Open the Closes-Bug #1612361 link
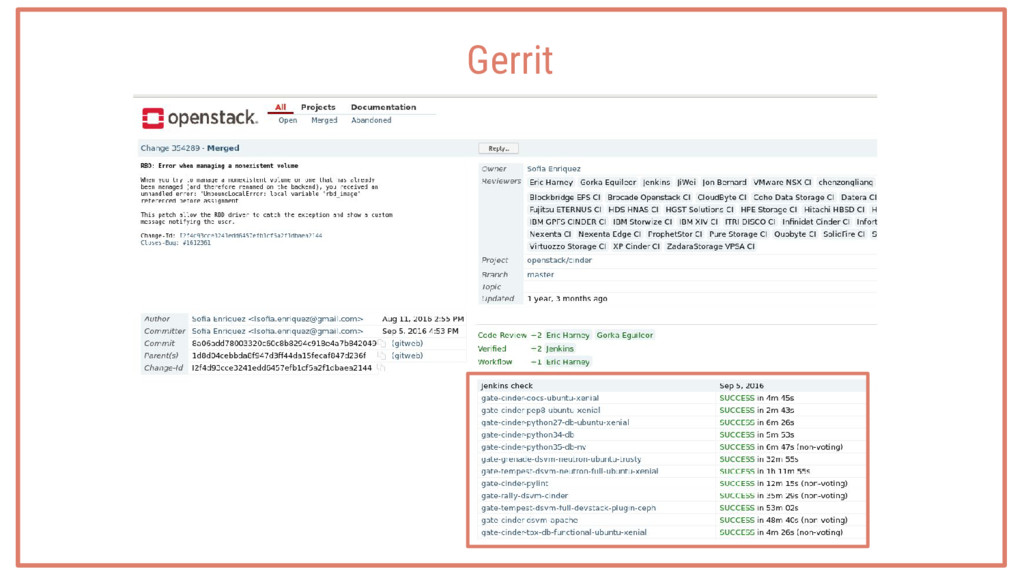 click(x=176, y=243)
